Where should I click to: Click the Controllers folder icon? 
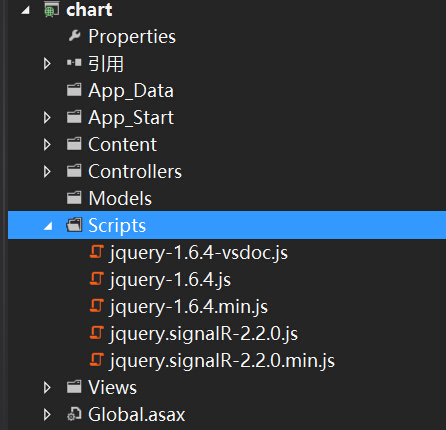coord(74,171)
